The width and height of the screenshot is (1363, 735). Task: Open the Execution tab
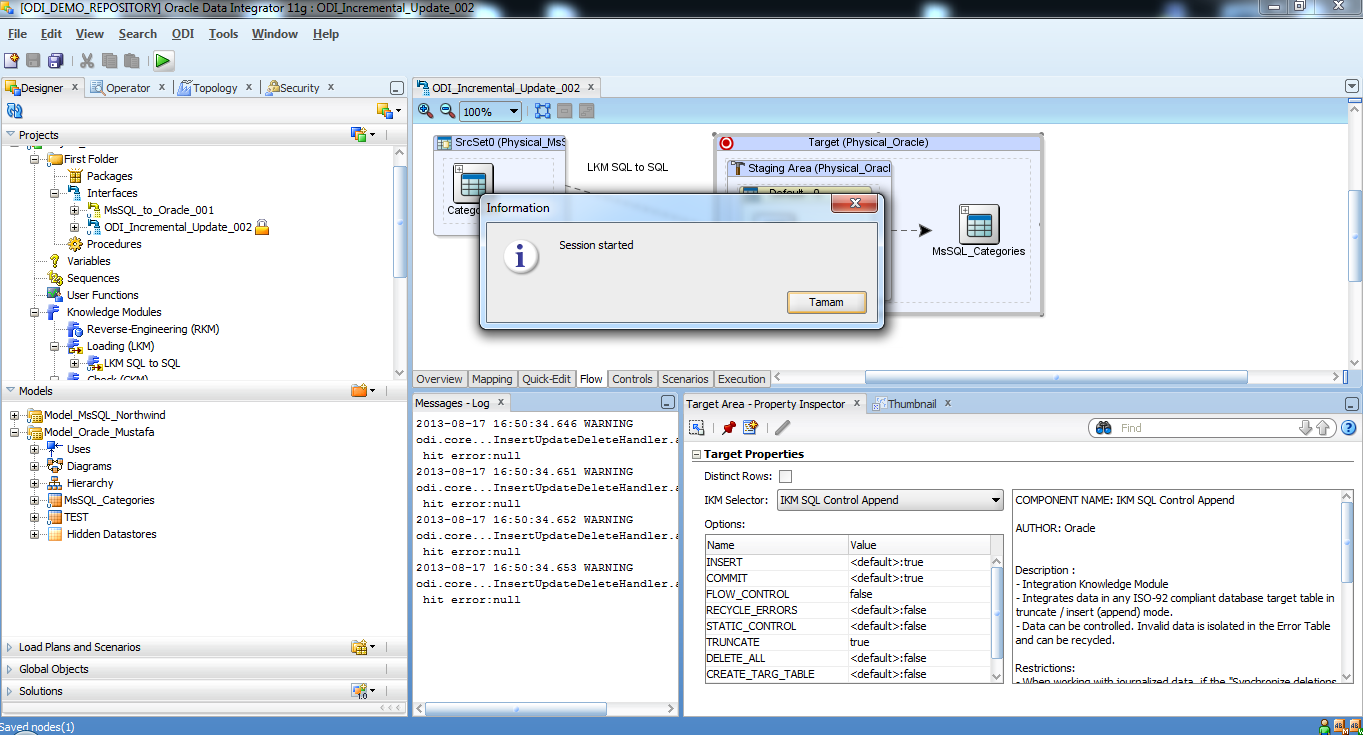coord(742,379)
